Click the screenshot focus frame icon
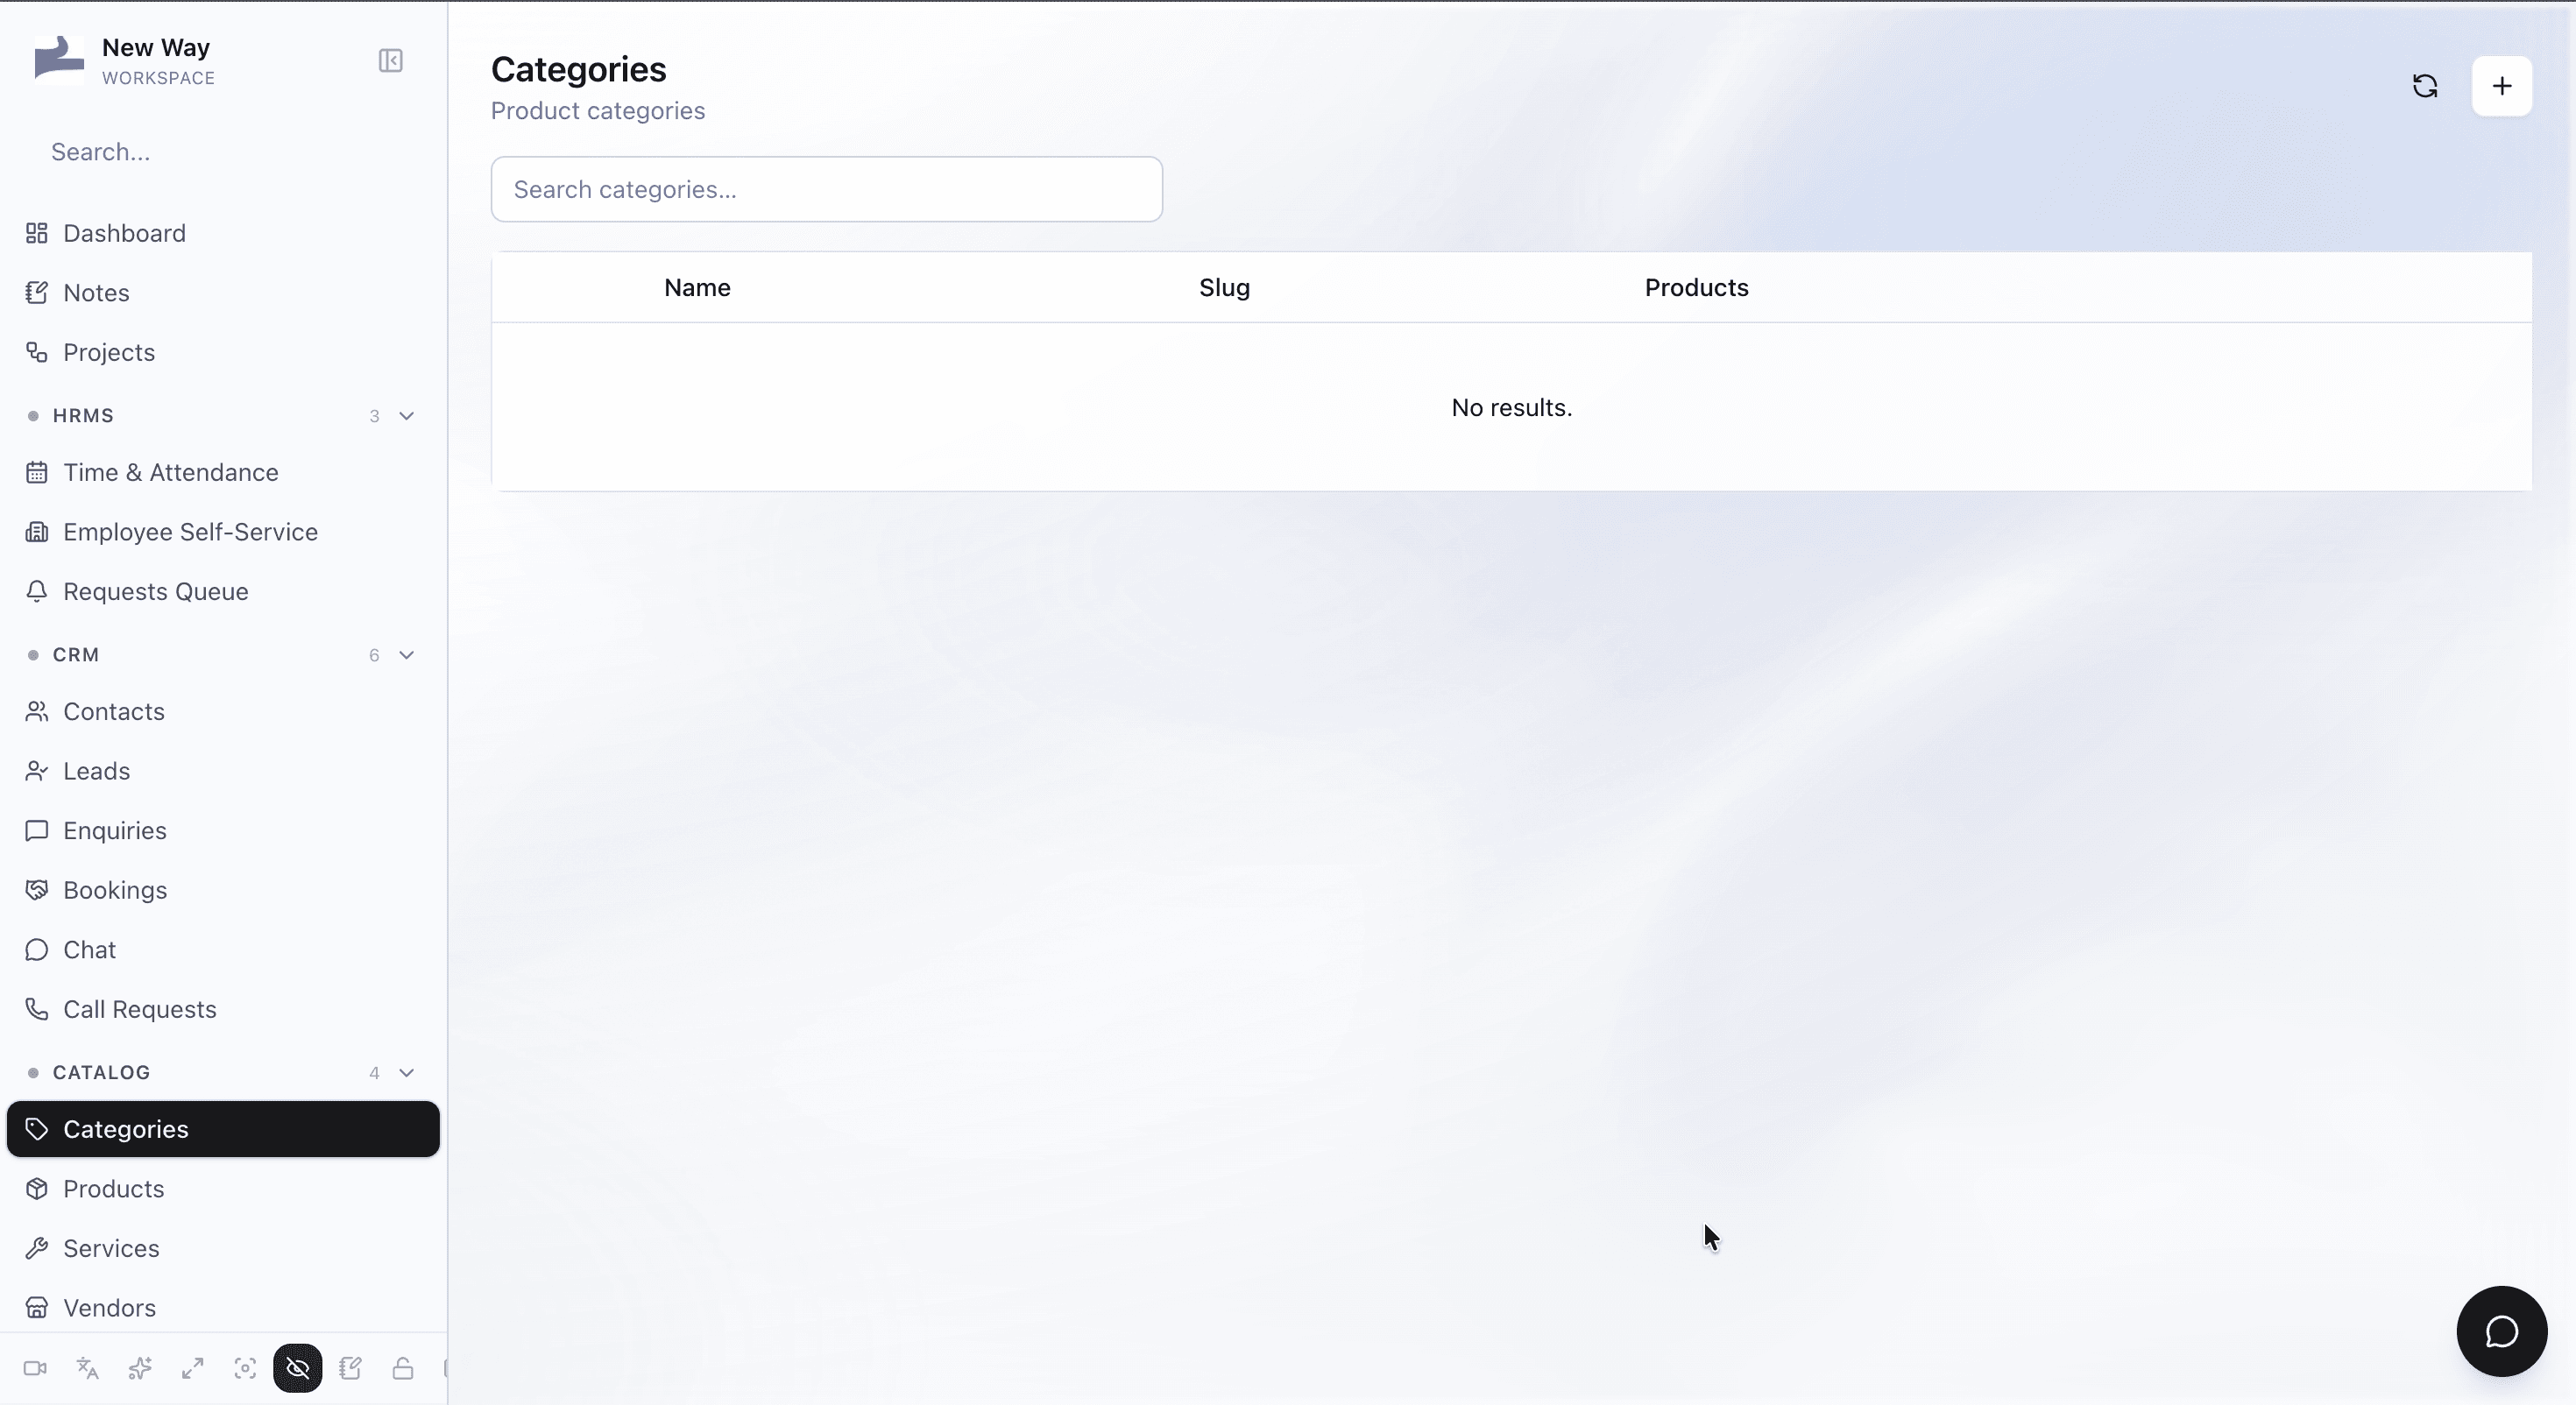2576x1405 pixels. [x=245, y=1368]
